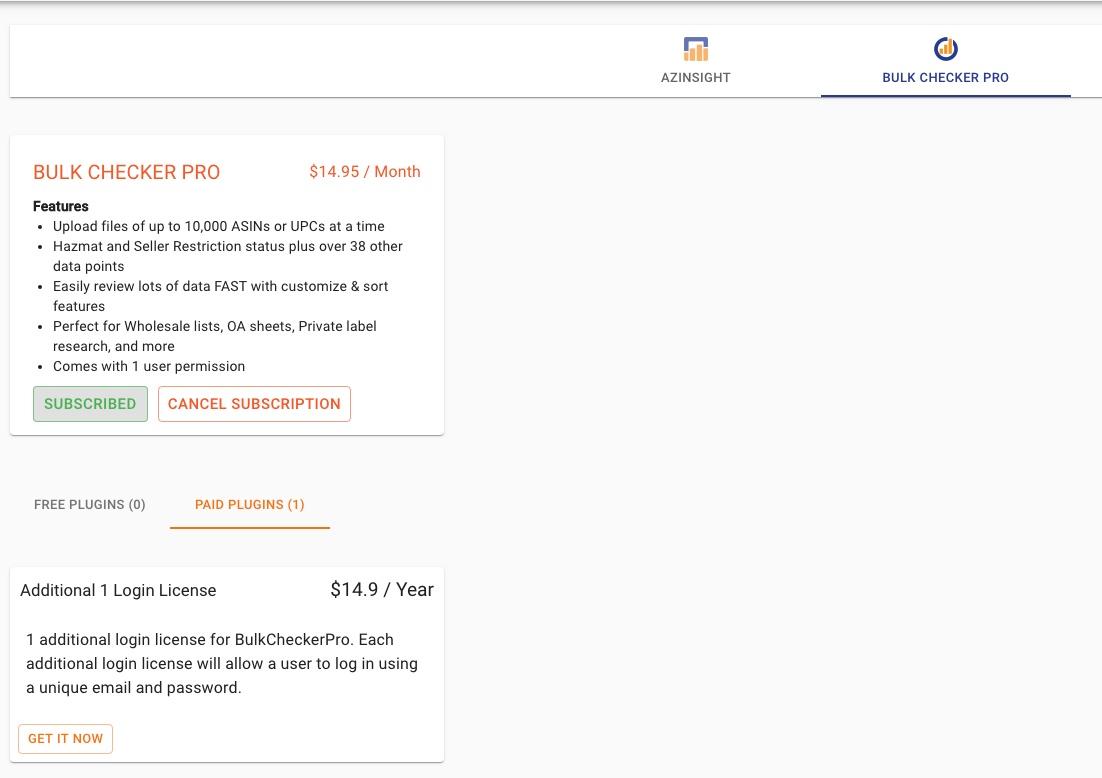Switch to the AZINSIGHT tab label
This screenshot has width=1102, height=778.
click(x=696, y=77)
